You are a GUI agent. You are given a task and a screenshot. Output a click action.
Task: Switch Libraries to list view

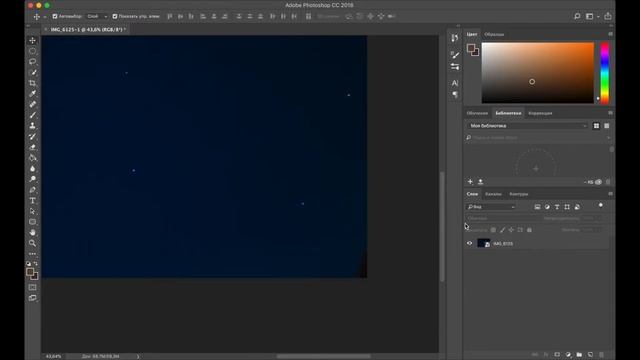point(607,126)
